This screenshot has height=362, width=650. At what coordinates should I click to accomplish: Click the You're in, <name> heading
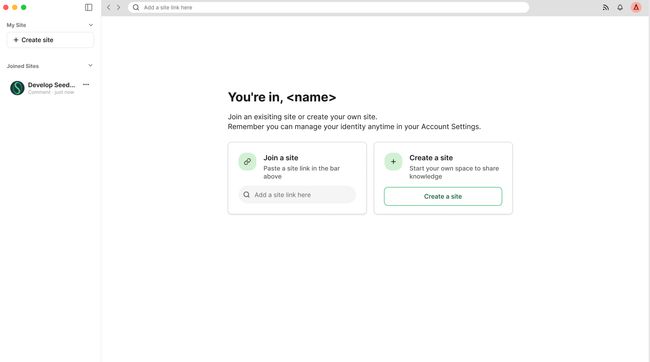coord(282,97)
